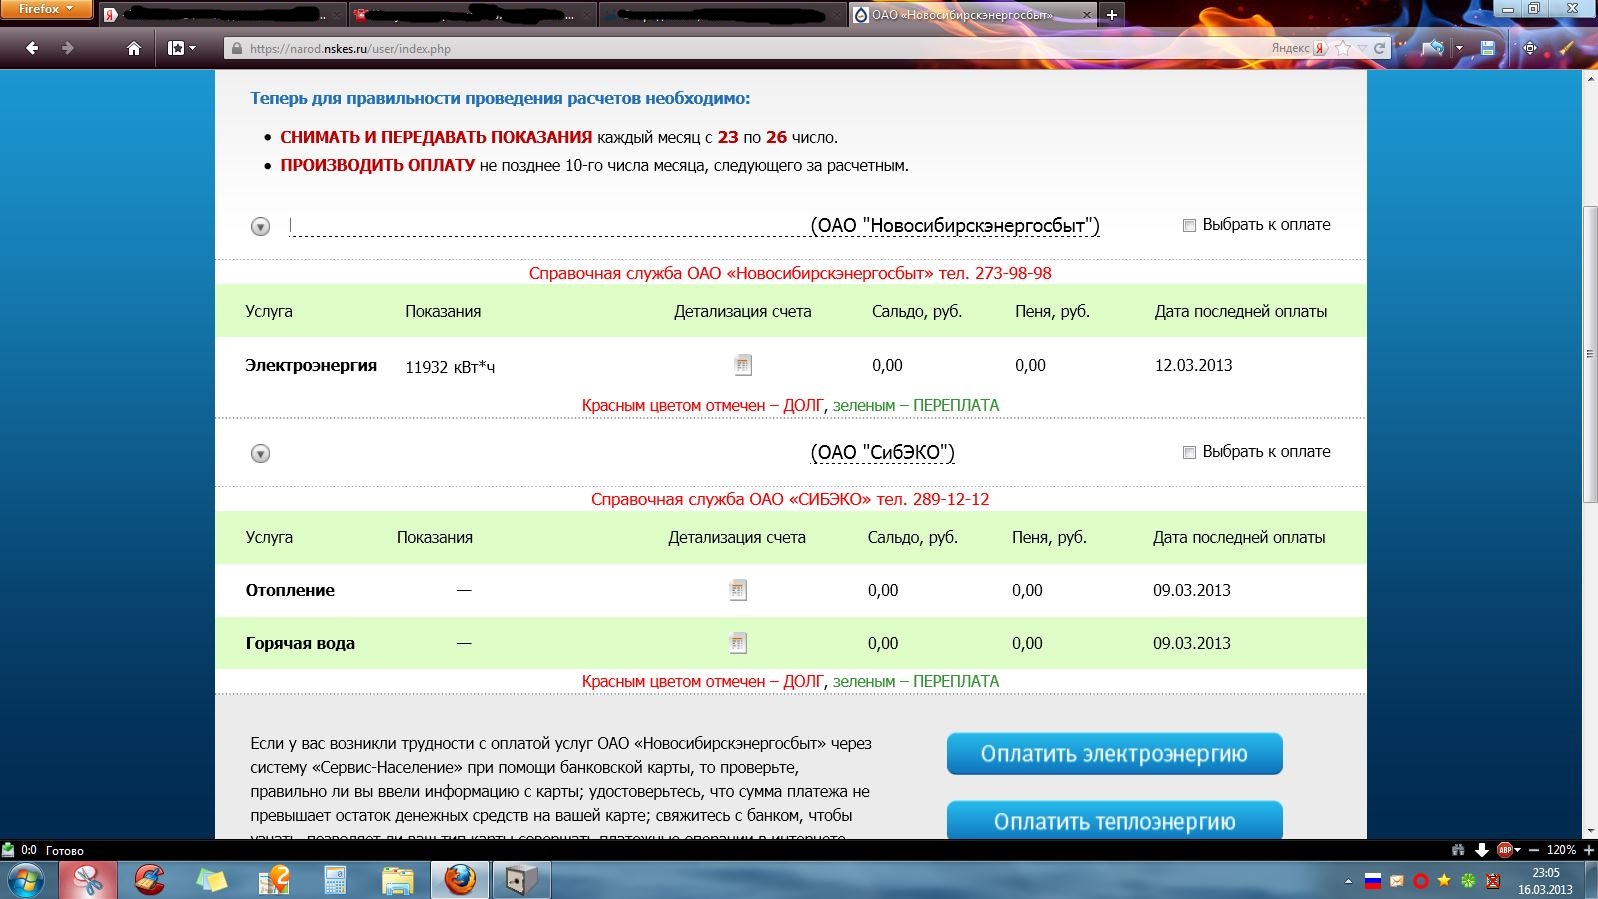Viewport: 1598px width, 899px height.
Task: Collapse the Новосибирскэнергосбыт account section arrow
Action: (260, 227)
